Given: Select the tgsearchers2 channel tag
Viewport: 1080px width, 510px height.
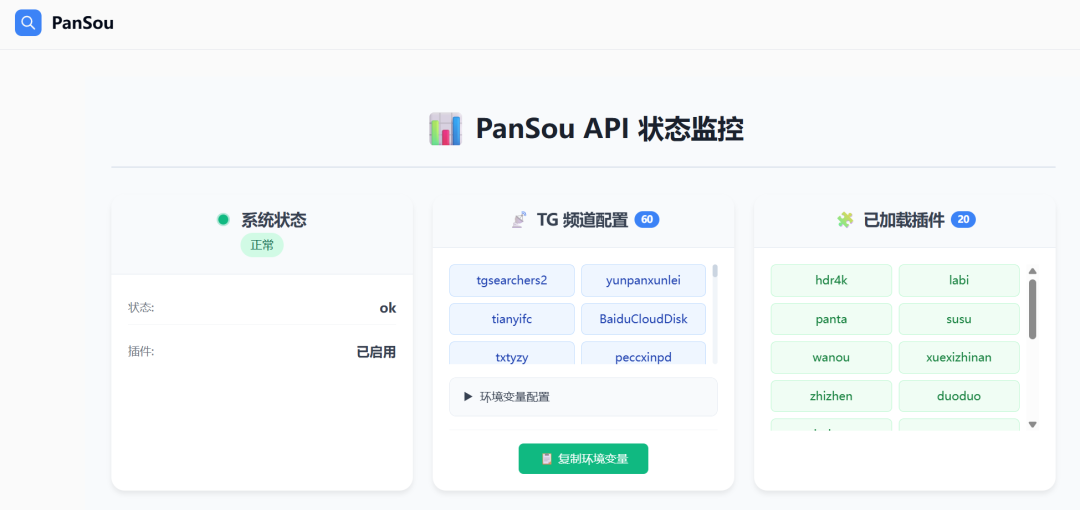Looking at the screenshot, I should click(512, 280).
